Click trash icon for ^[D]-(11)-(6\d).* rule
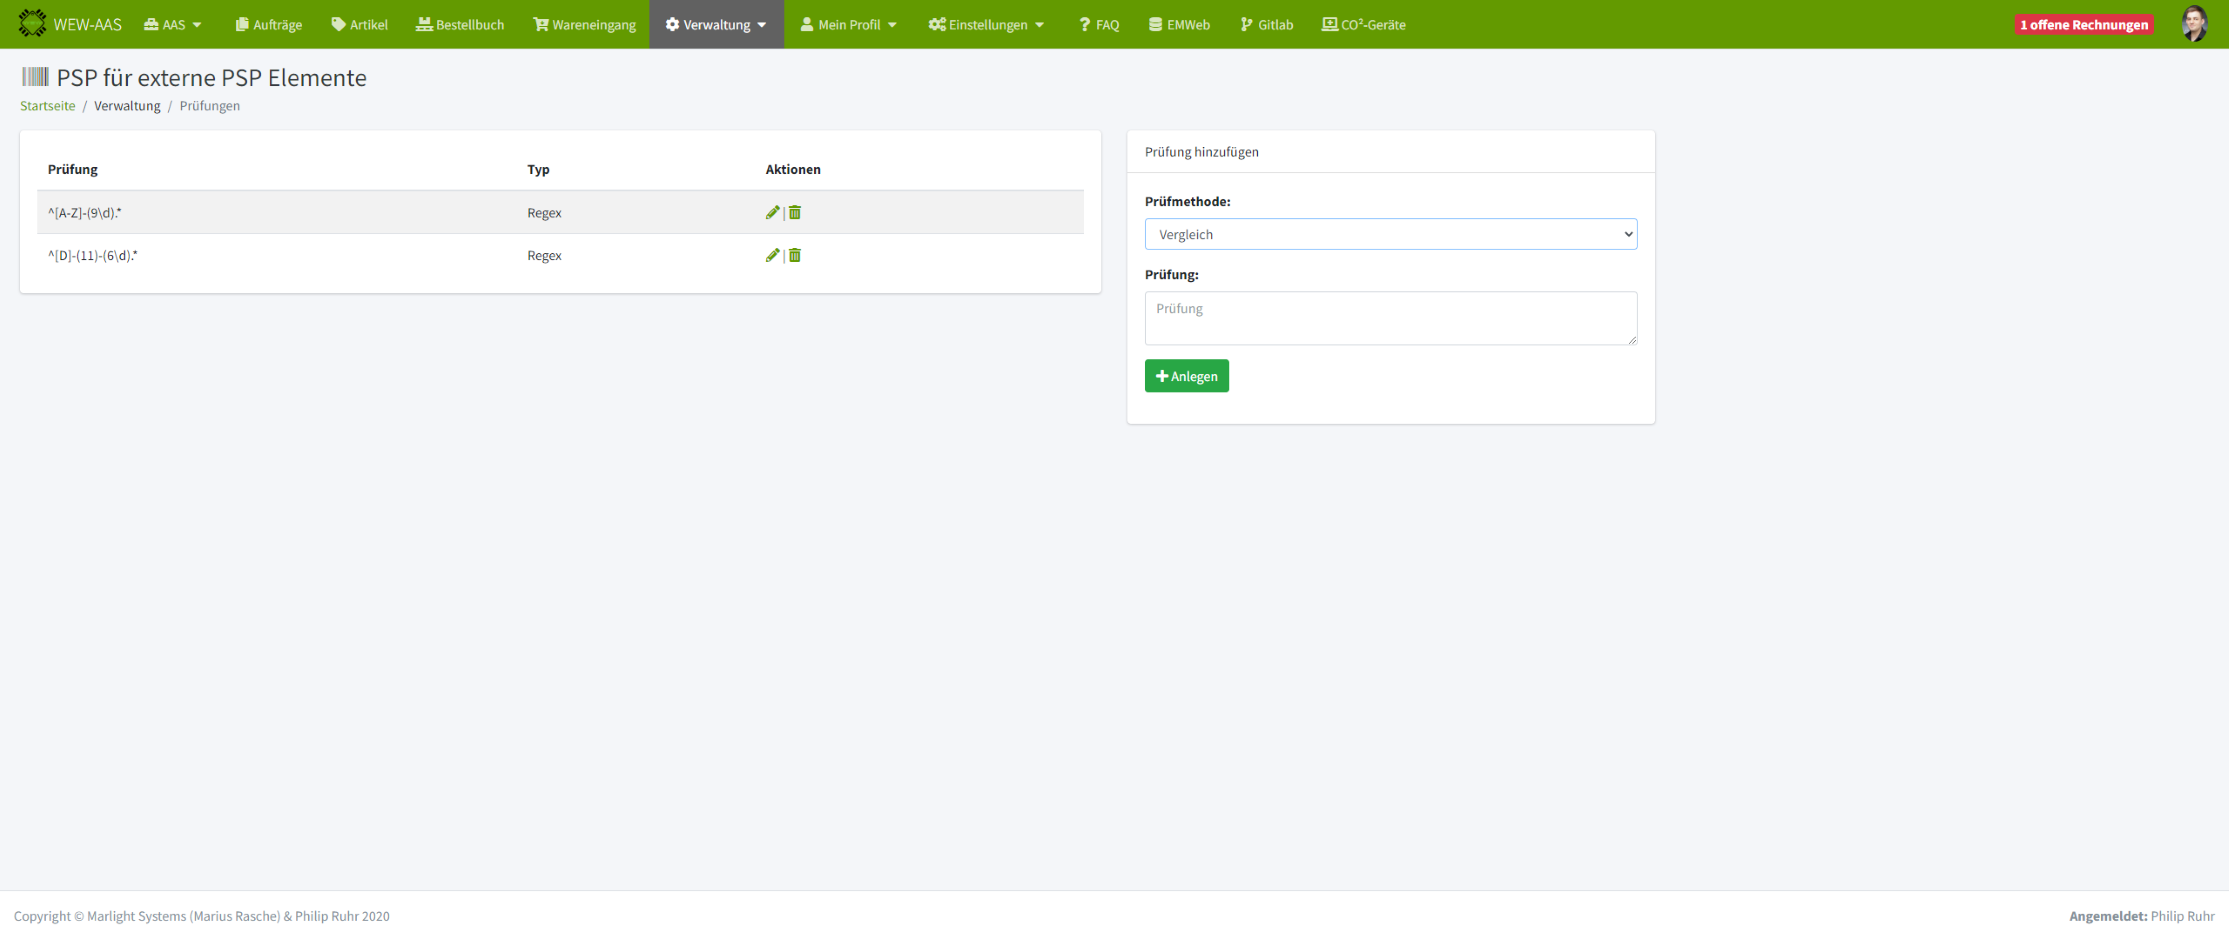The height and width of the screenshot is (940, 2229). tap(795, 255)
